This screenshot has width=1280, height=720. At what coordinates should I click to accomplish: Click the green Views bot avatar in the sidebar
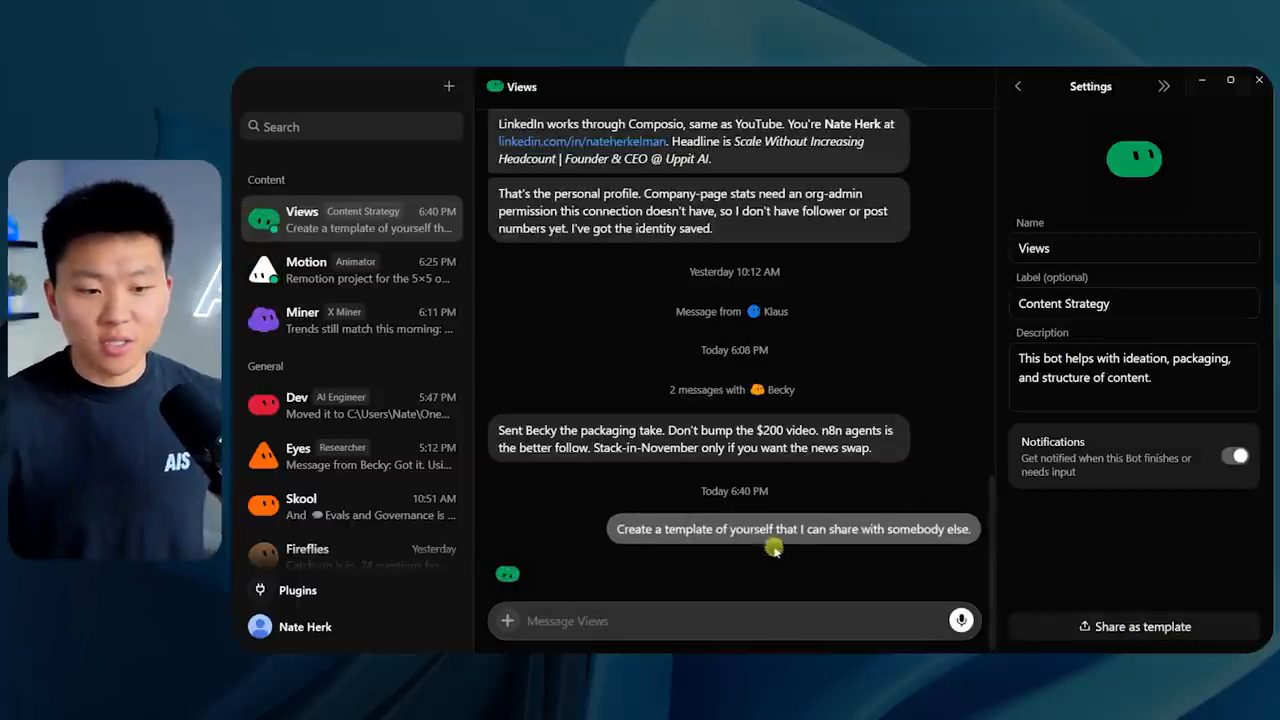pos(264,219)
